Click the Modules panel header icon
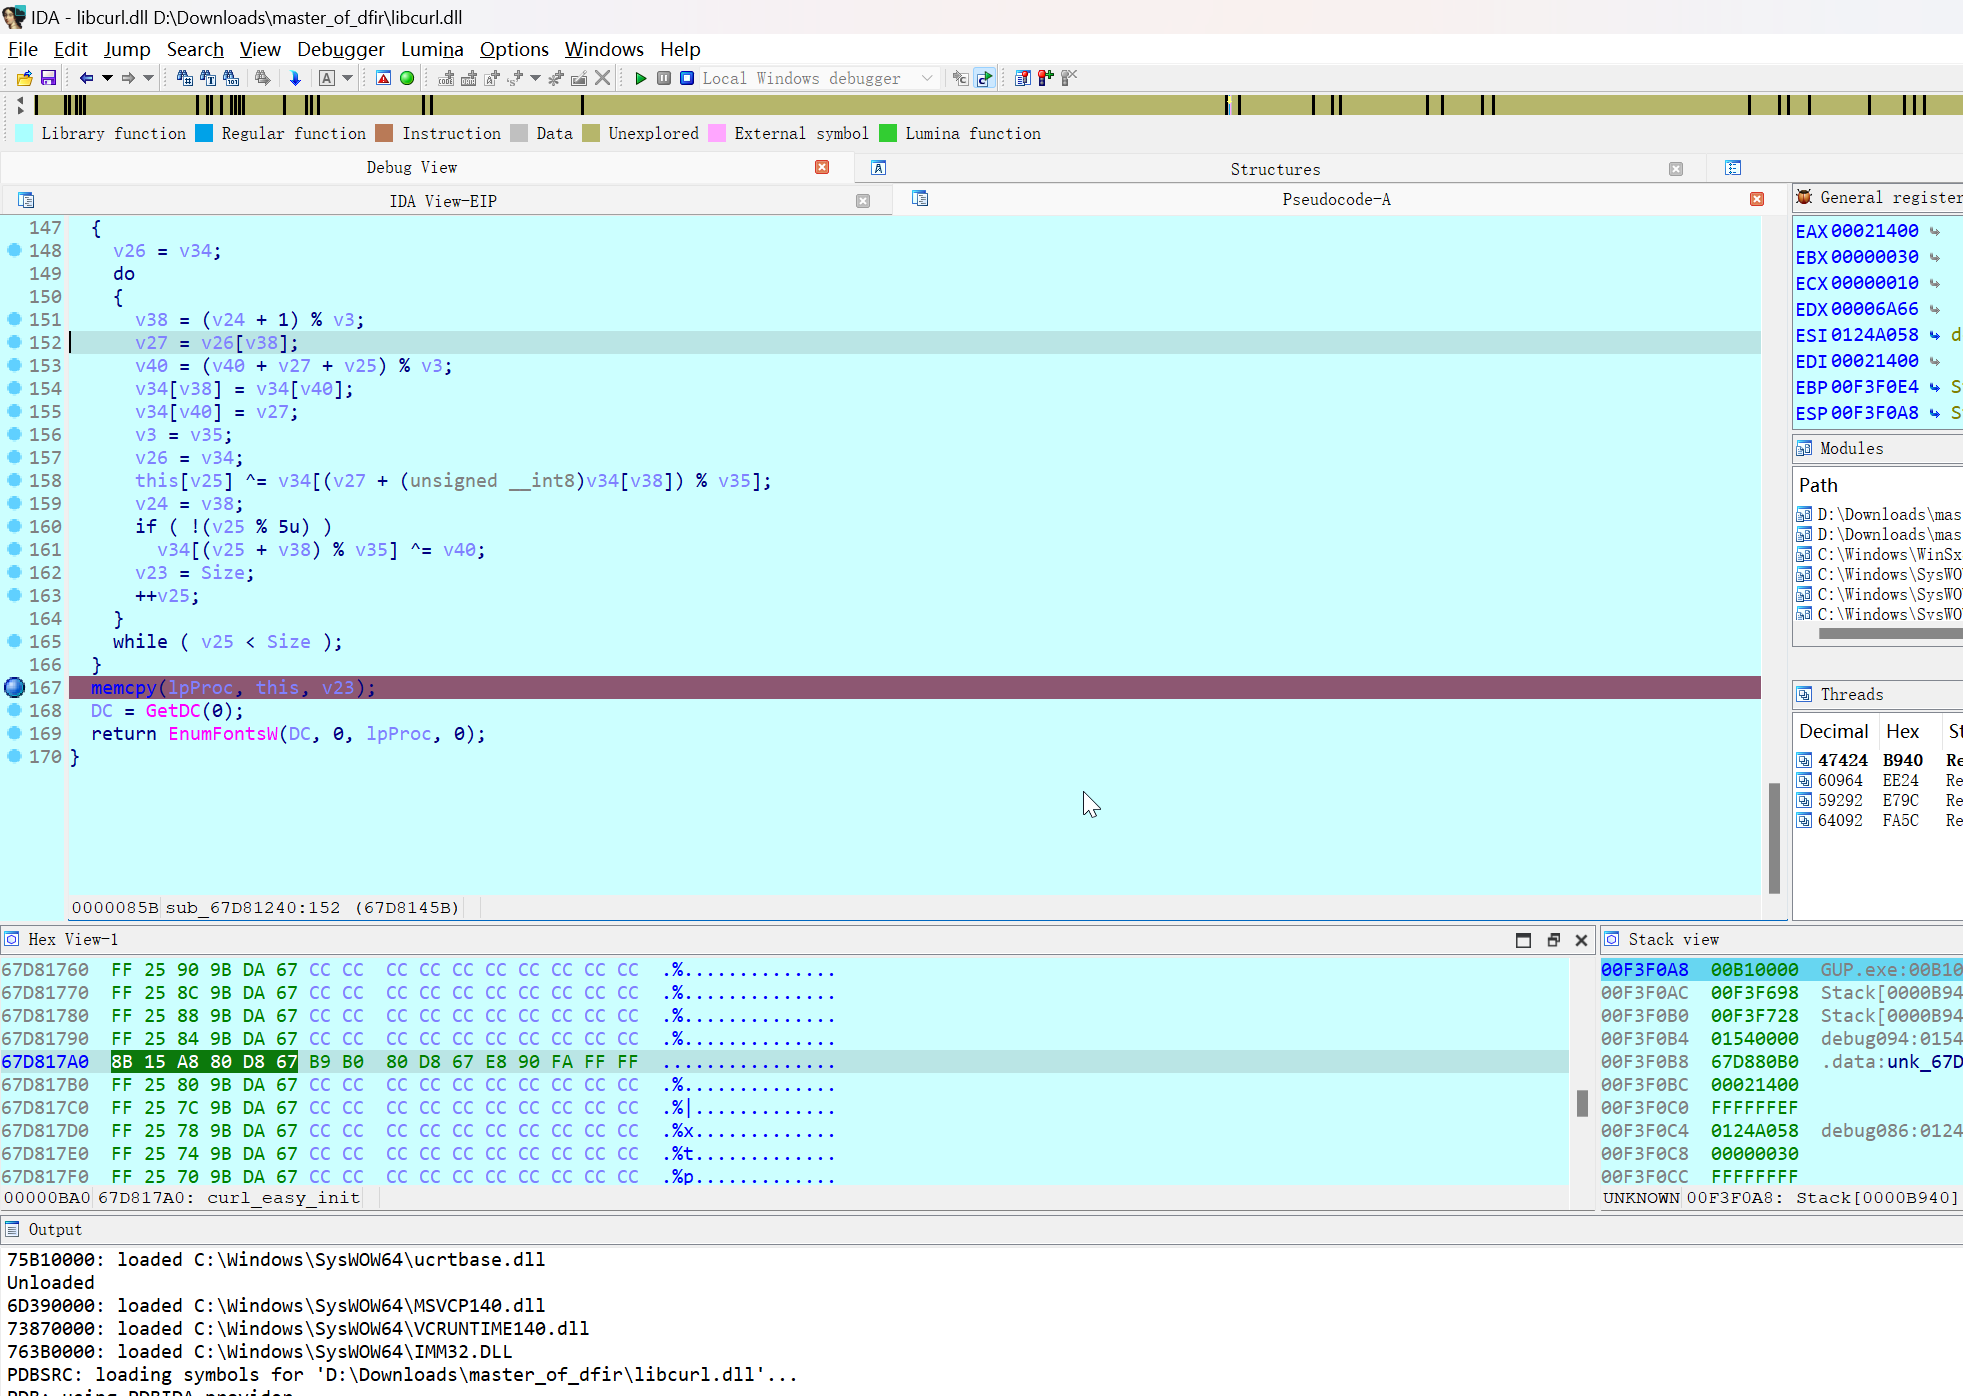Screen dimensions: 1963x1396 [1805, 449]
